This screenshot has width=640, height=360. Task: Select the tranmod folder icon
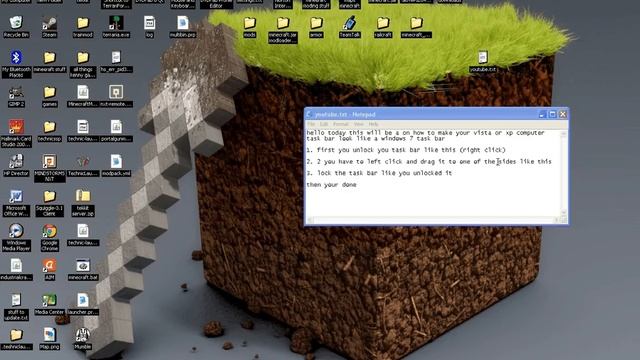(83, 27)
